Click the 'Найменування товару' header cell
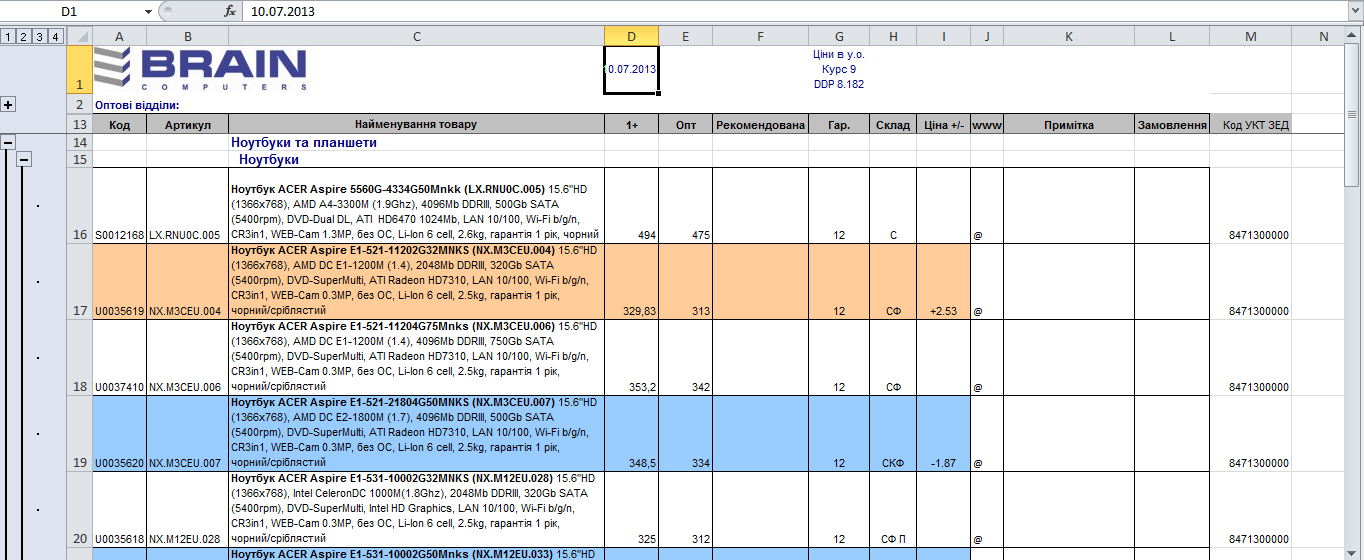Image resolution: width=1364 pixels, height=560 pixels. pos(416,125)
